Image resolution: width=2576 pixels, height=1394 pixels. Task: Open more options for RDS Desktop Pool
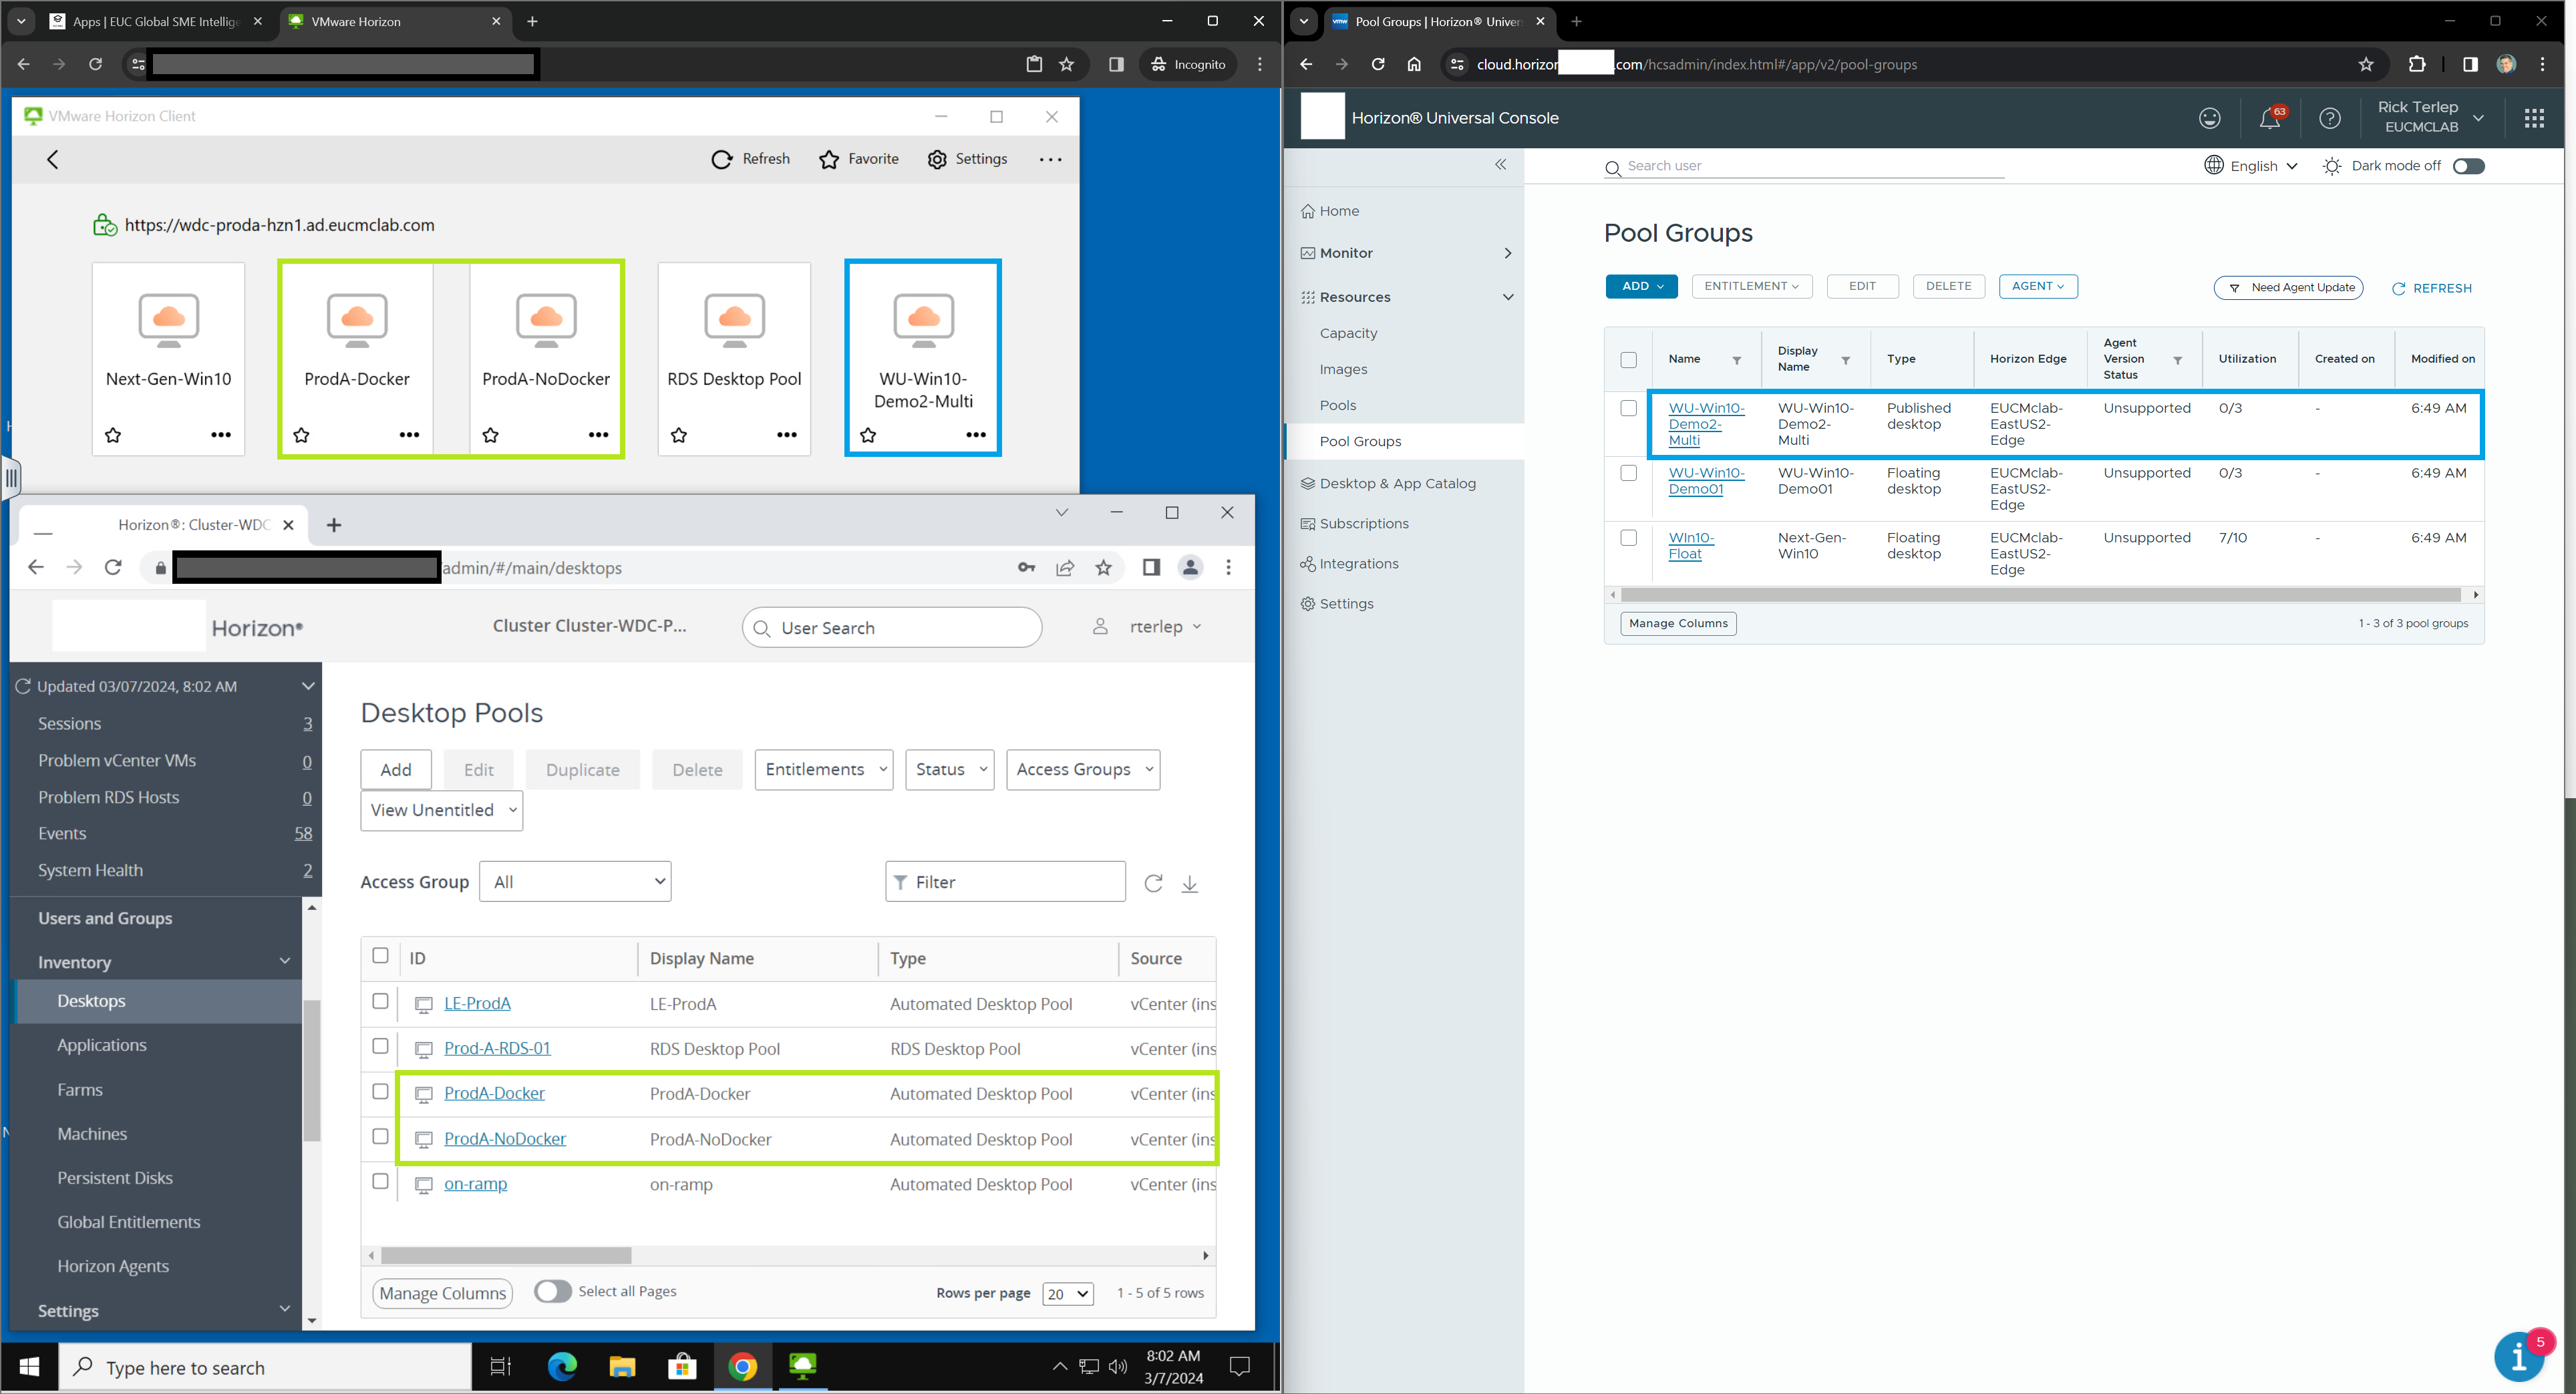tap(787, 435)
